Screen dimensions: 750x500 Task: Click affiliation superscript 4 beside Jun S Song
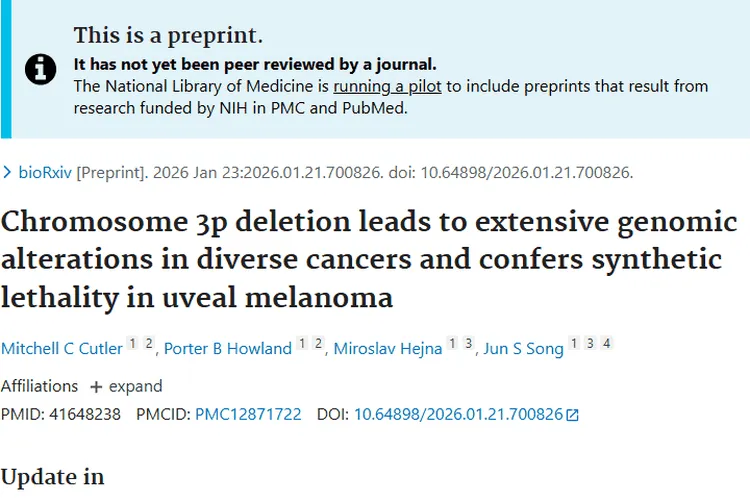click(606, 344)
